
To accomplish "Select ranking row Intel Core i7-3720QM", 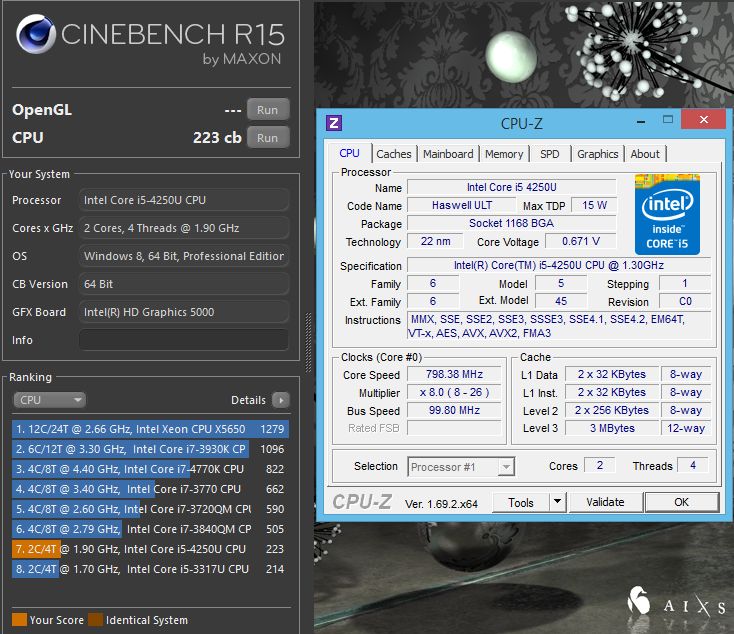I will (x=150, y=509).
